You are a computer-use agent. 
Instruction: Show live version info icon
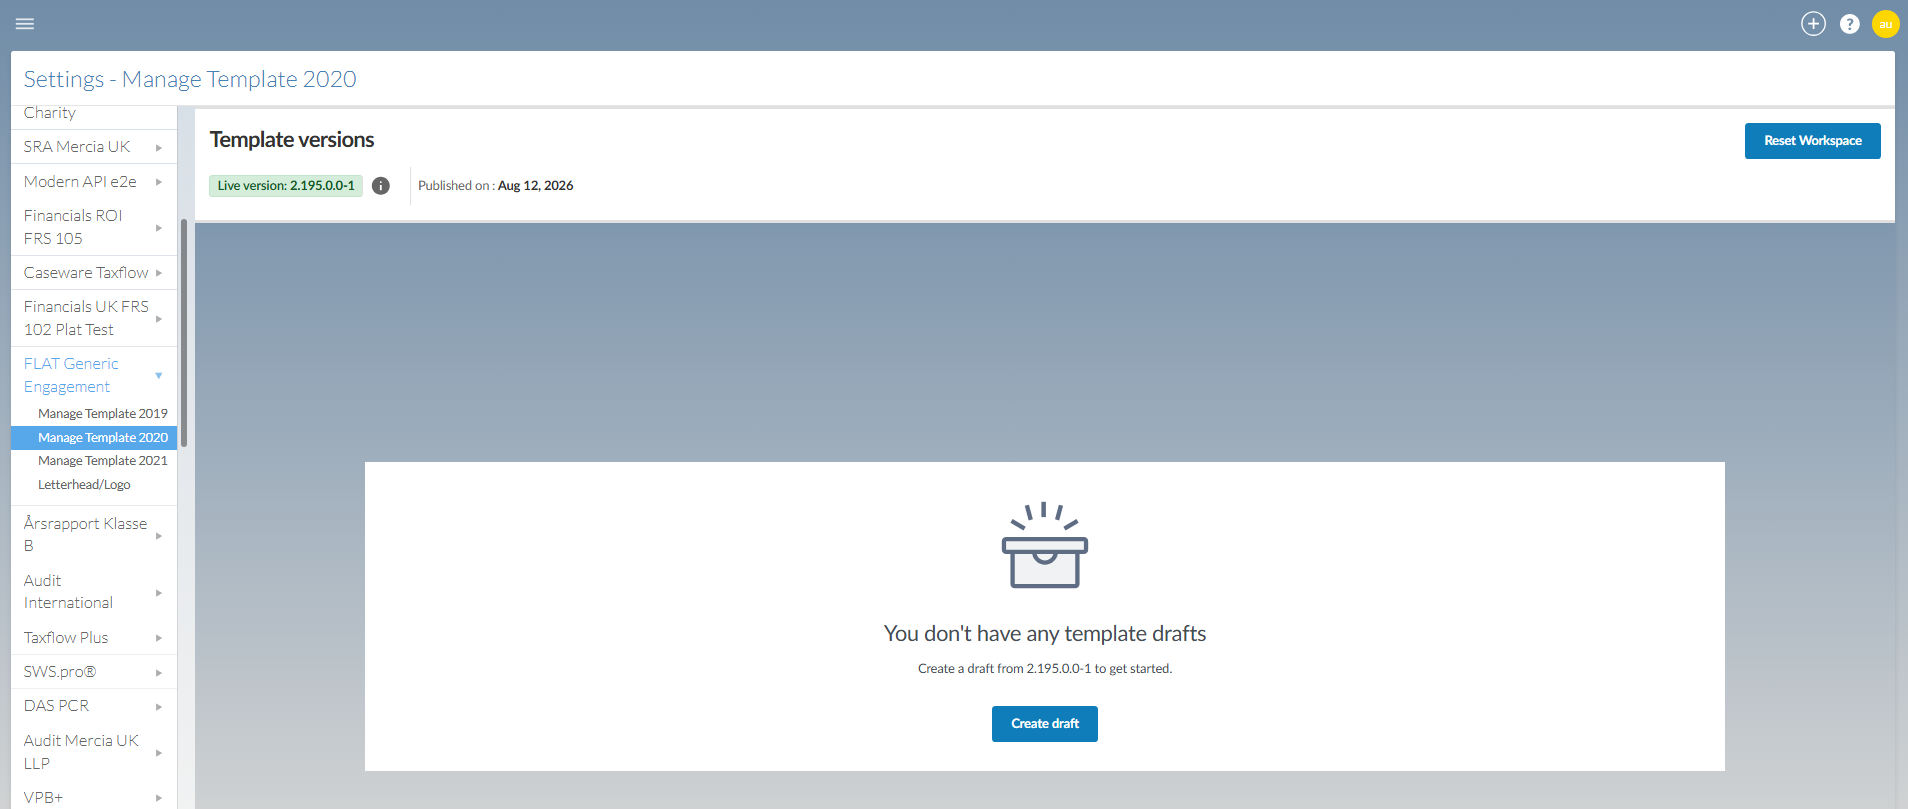[381, 186]
